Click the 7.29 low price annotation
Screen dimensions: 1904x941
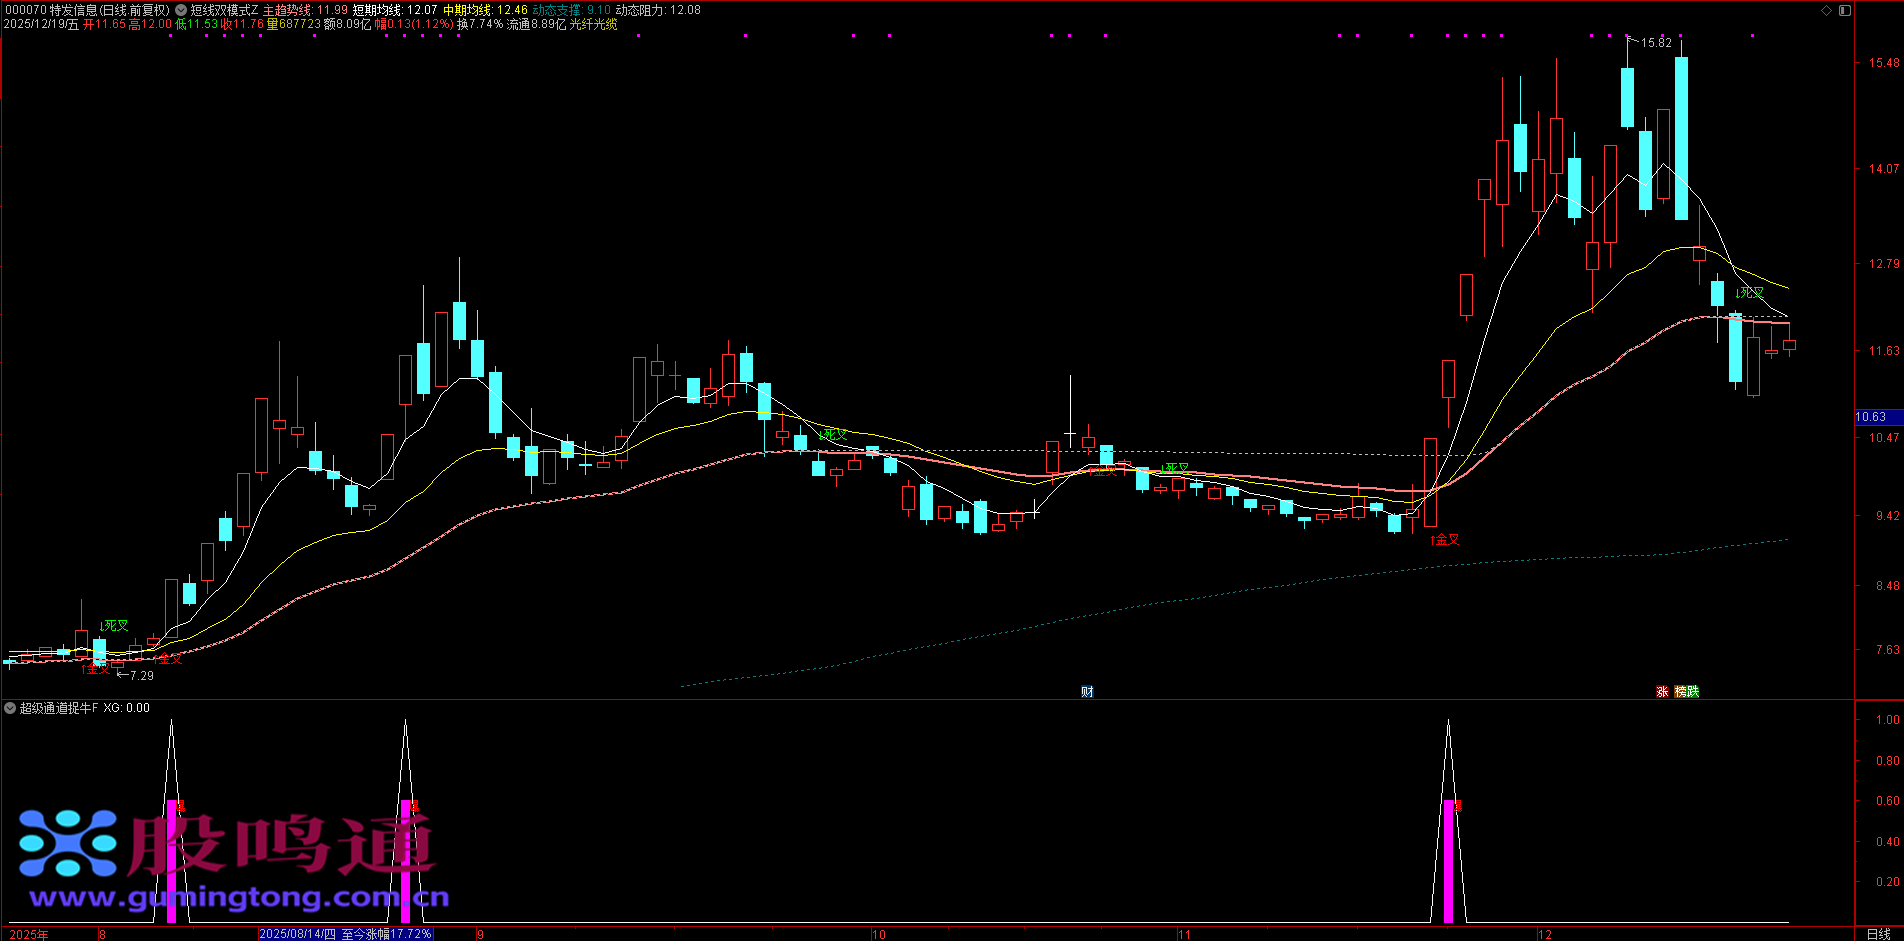tap(142, 676)
